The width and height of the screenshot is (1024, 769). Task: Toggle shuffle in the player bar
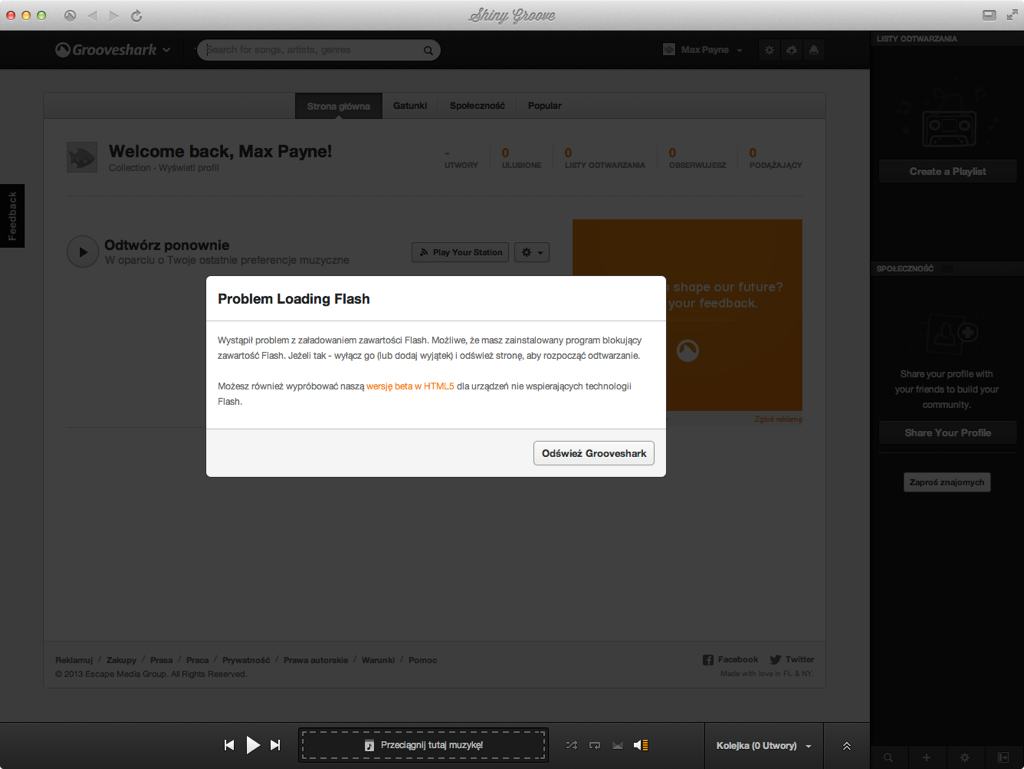pos(571,745)
